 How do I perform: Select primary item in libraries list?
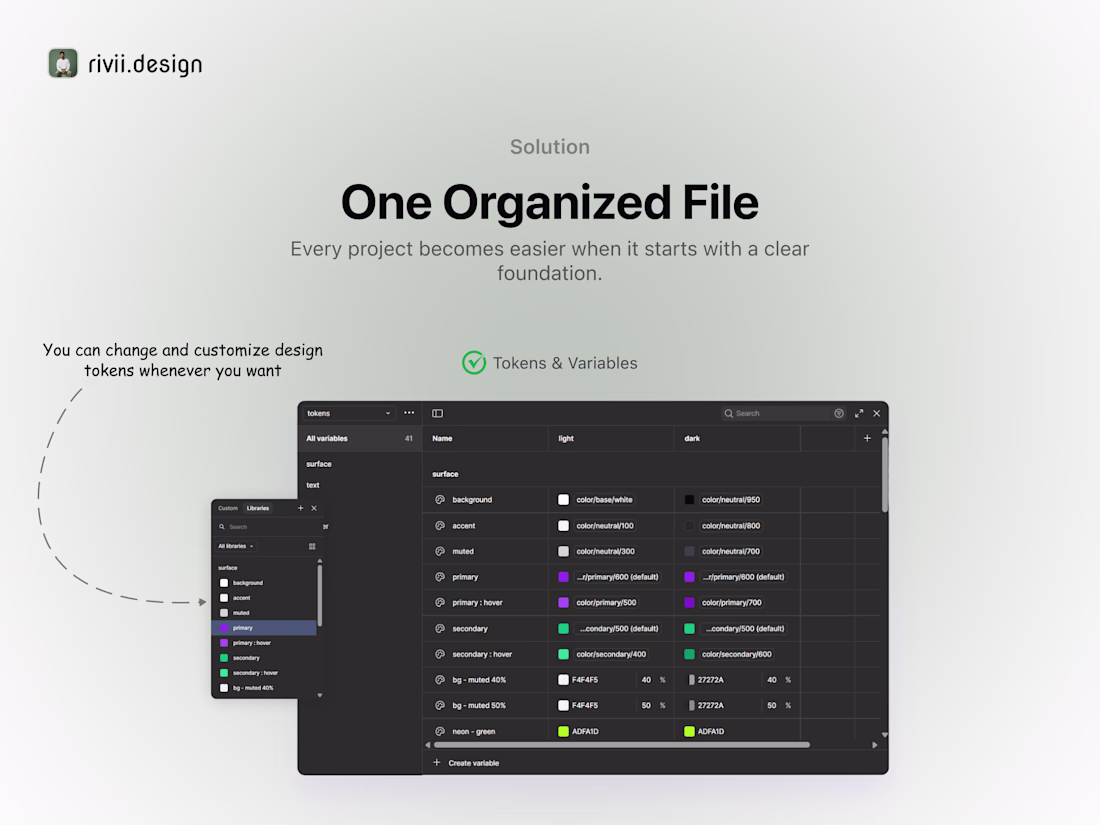[264, 628]
